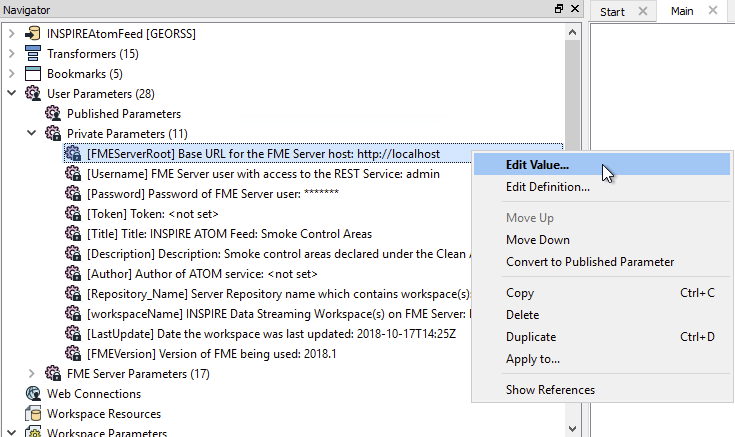This screenshot has width=735, height=437.
Task: Click the Username parameter lock icon
Action: (73, 174)
